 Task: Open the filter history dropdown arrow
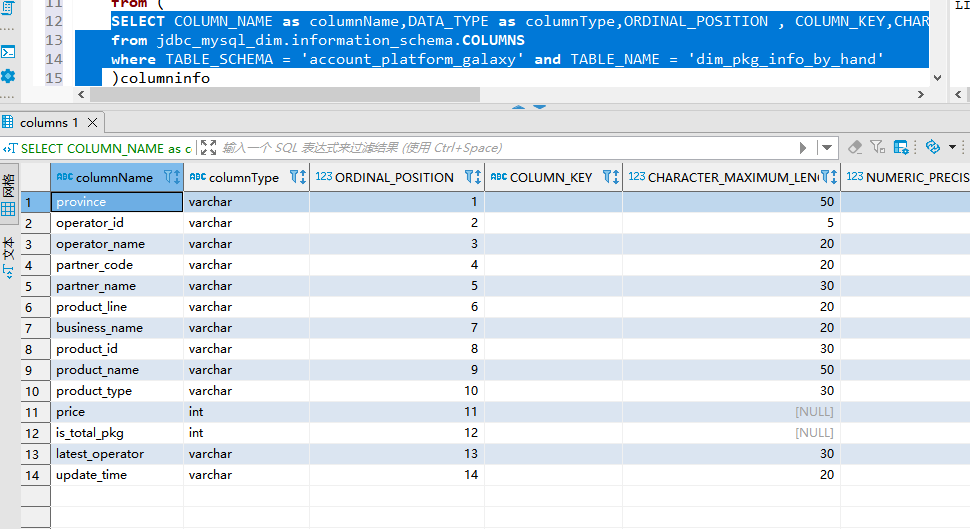(x=826, y=148)
